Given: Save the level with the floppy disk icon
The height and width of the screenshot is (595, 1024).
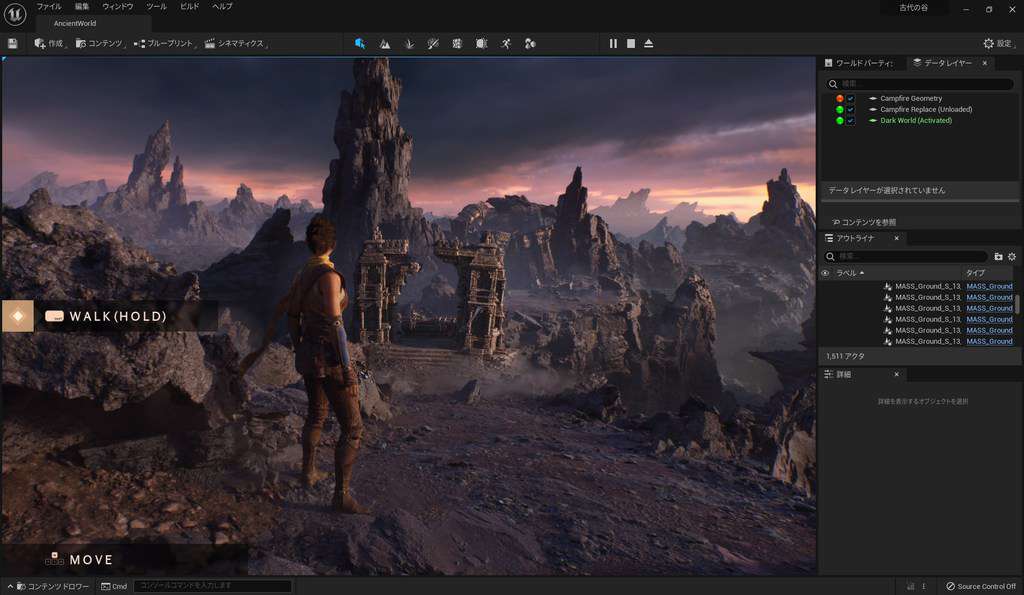Looking at the screenshot, I should (x=12, y=44).
